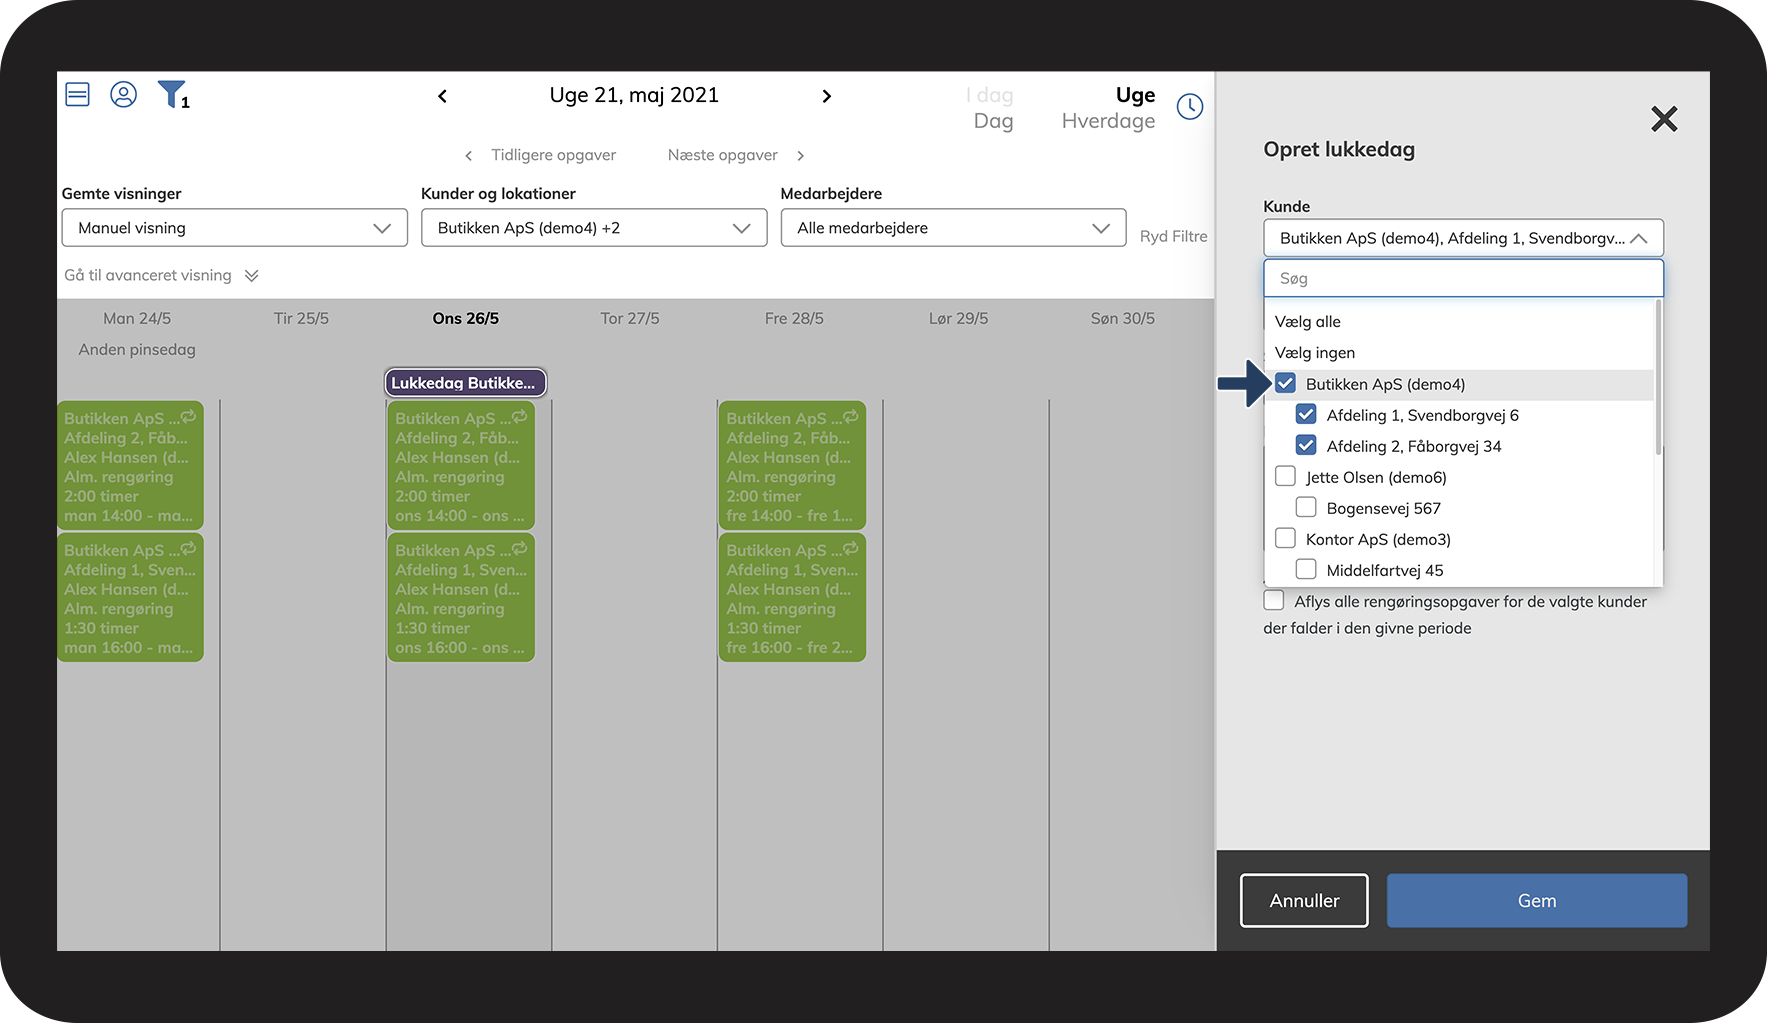1767x1023 pixels.
Task: Select Vælg alle option
Action: click(1307, 322)
